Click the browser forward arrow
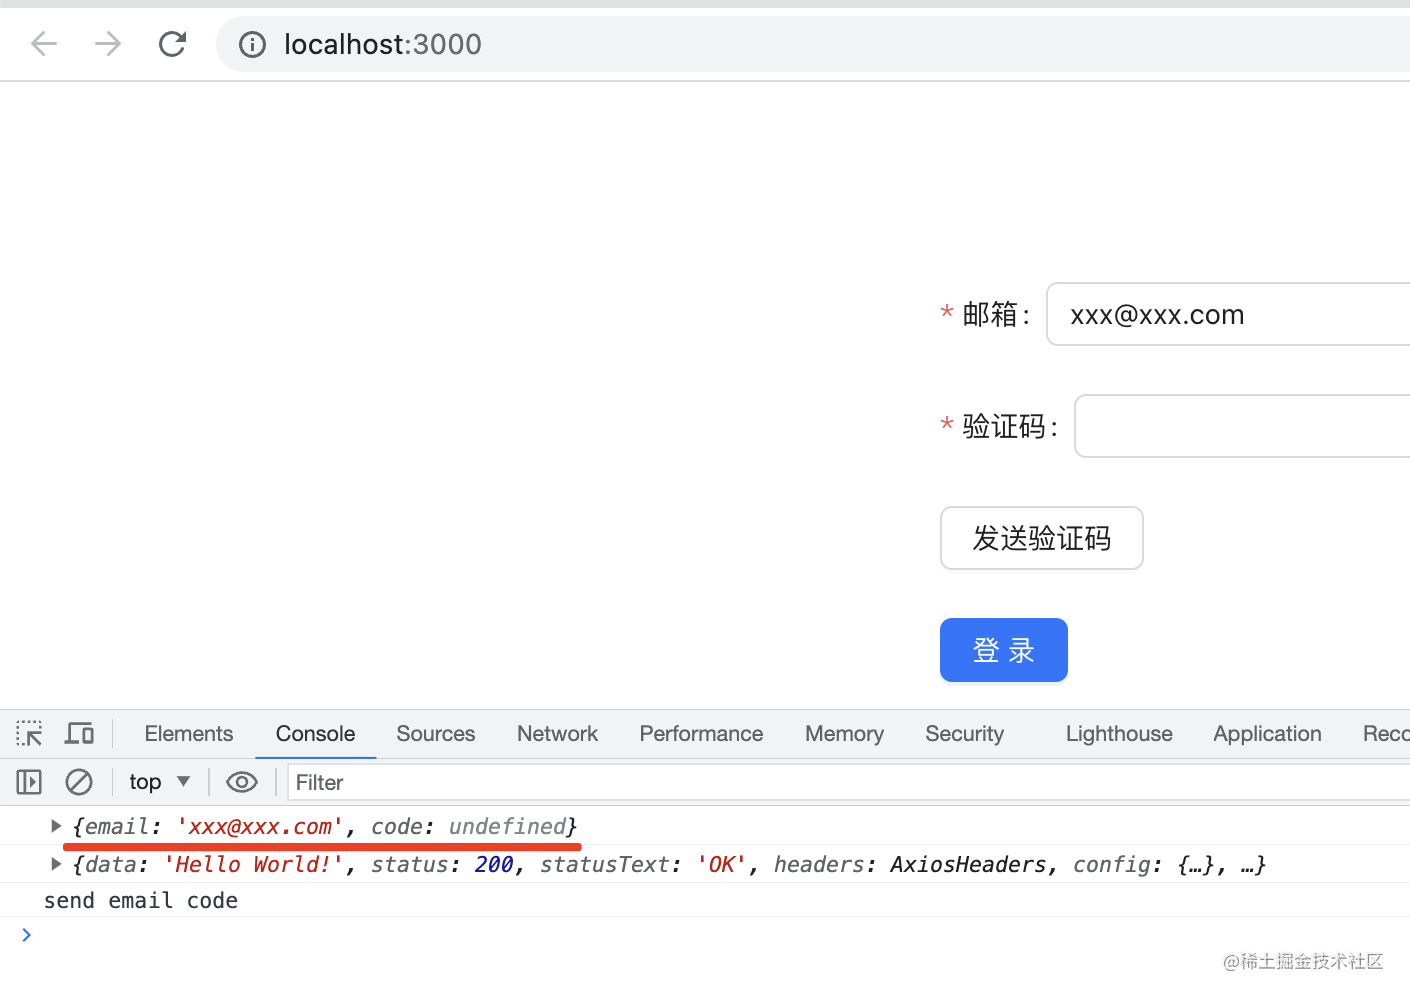The width and height of the screenshot is (1410, 998). tap(108, 44)
